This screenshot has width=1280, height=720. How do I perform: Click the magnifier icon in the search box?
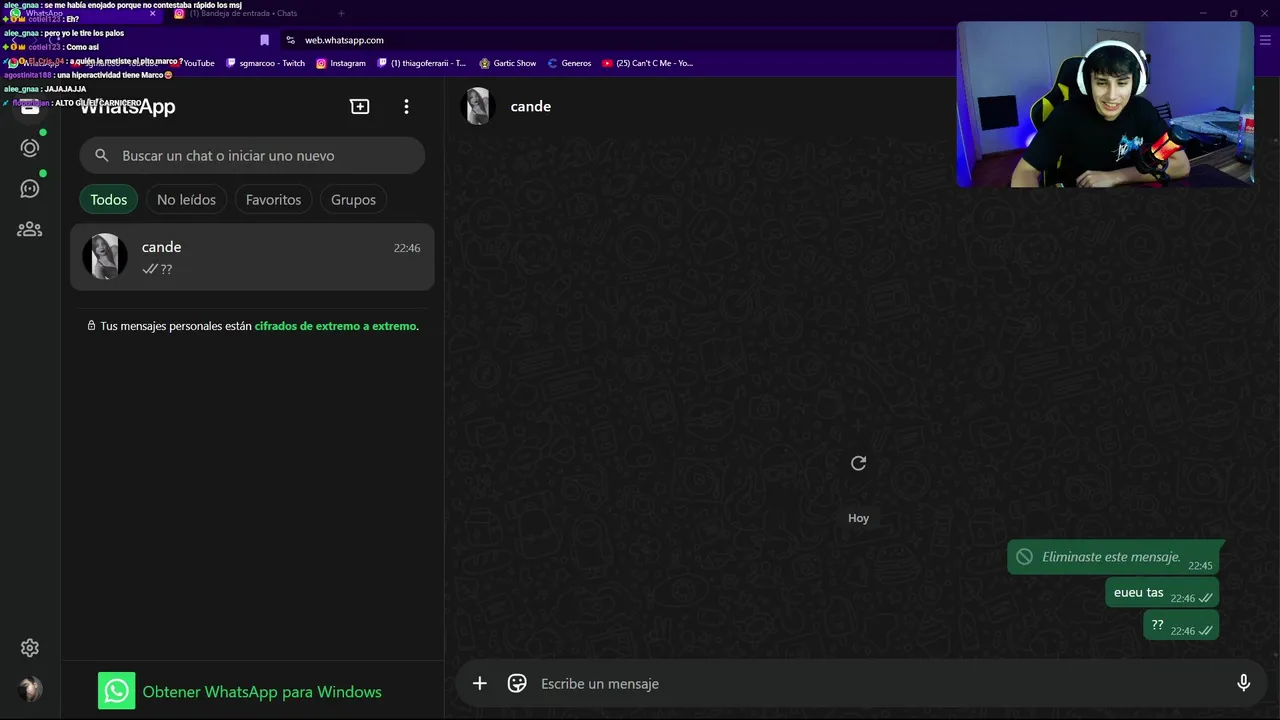coord(102,155)
